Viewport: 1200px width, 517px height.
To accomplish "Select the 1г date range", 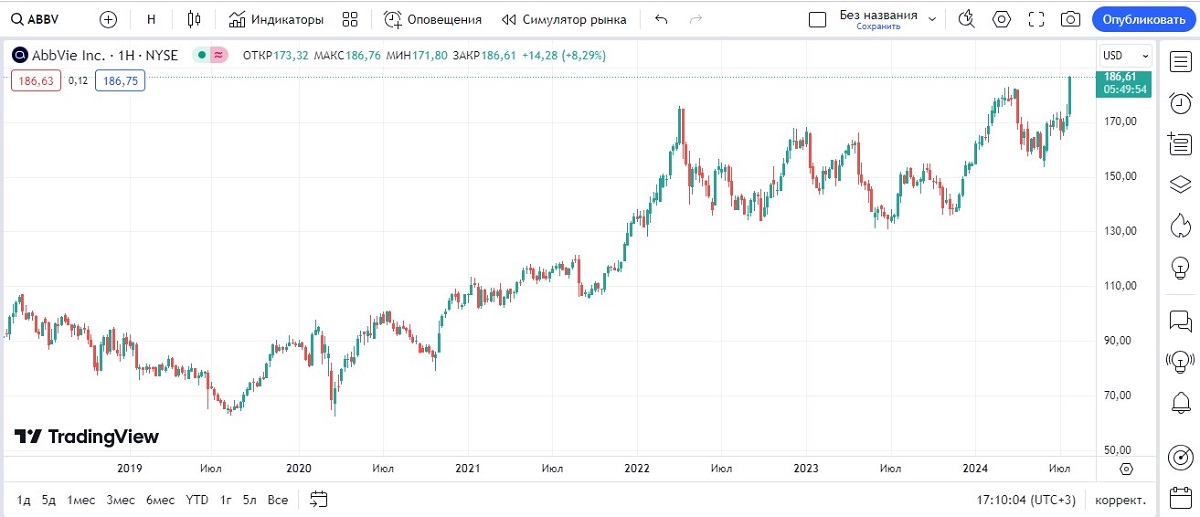I will pyautogui.click(x=226, y=498).
